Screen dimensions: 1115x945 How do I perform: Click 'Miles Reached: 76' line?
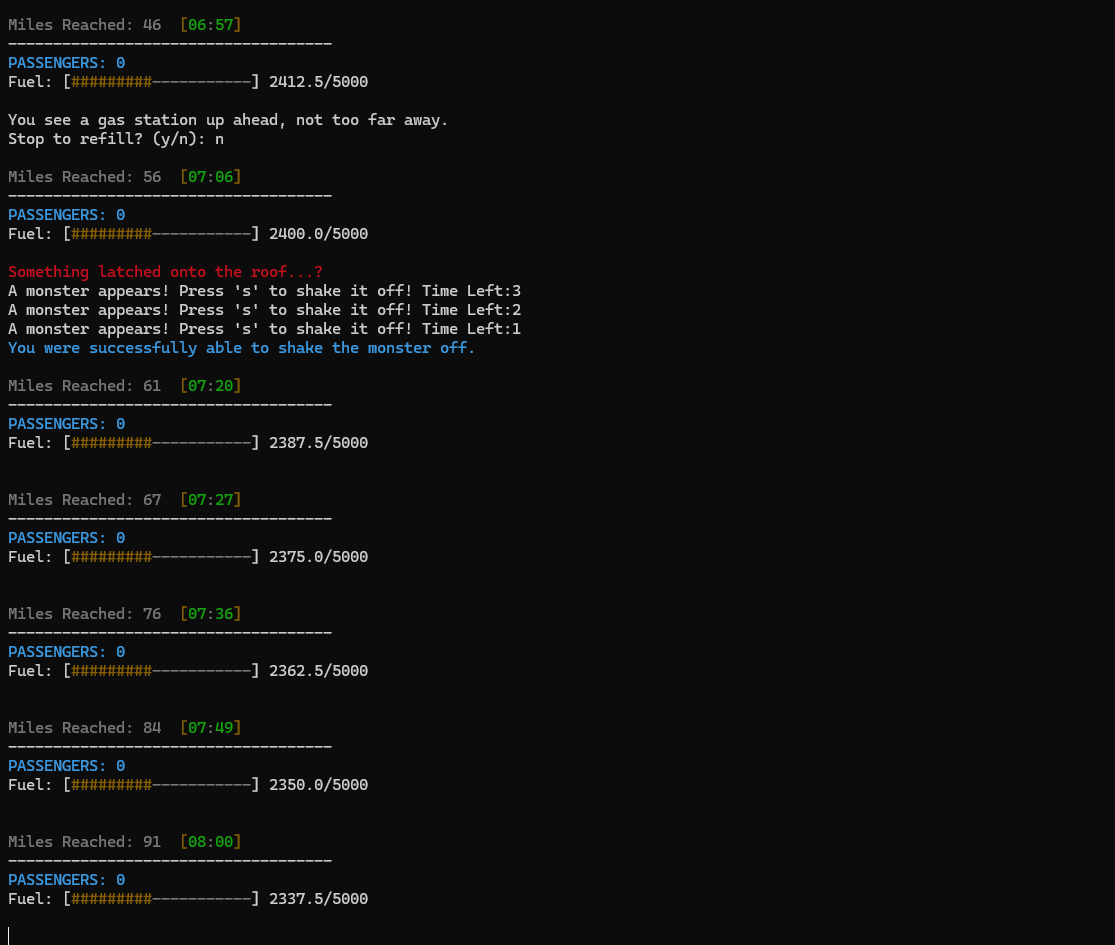click(x=85, y=614)
